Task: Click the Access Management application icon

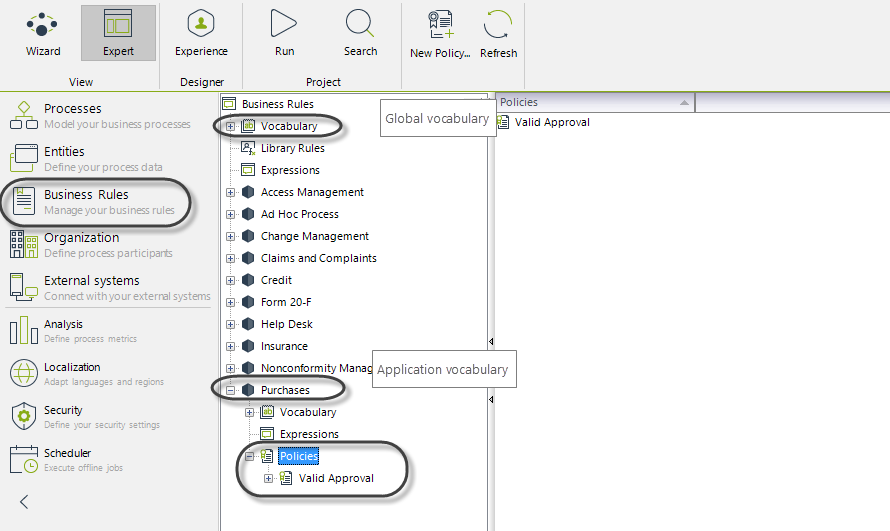Action: coord(248,192)
